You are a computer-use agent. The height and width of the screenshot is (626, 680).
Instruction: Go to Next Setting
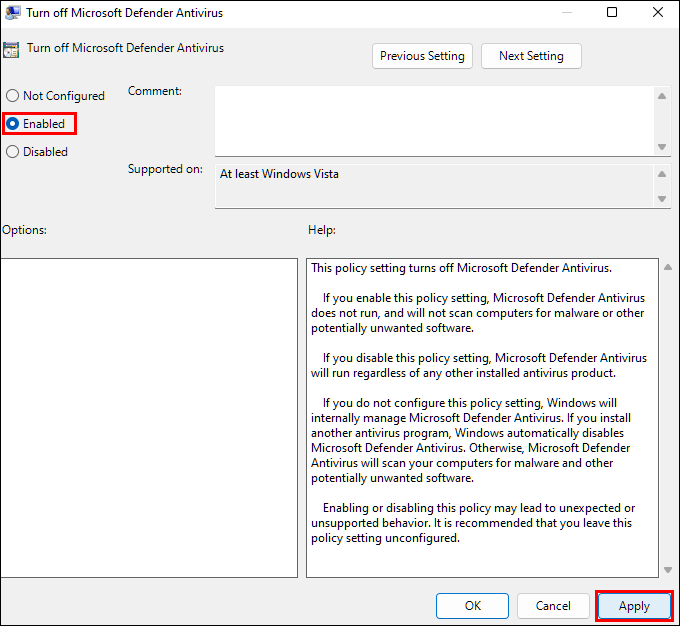tap(531, 56)
